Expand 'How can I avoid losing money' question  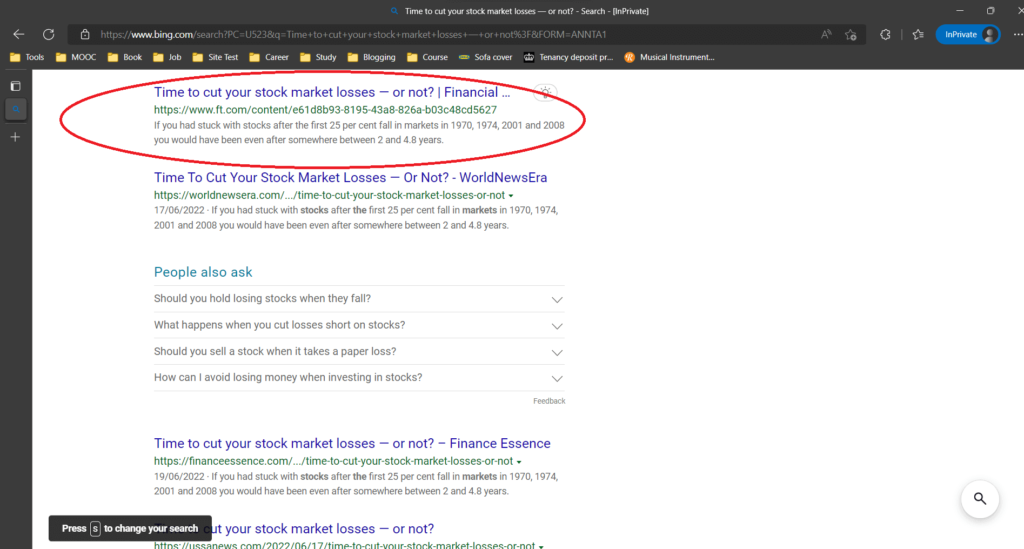click(x=359, y=377)
